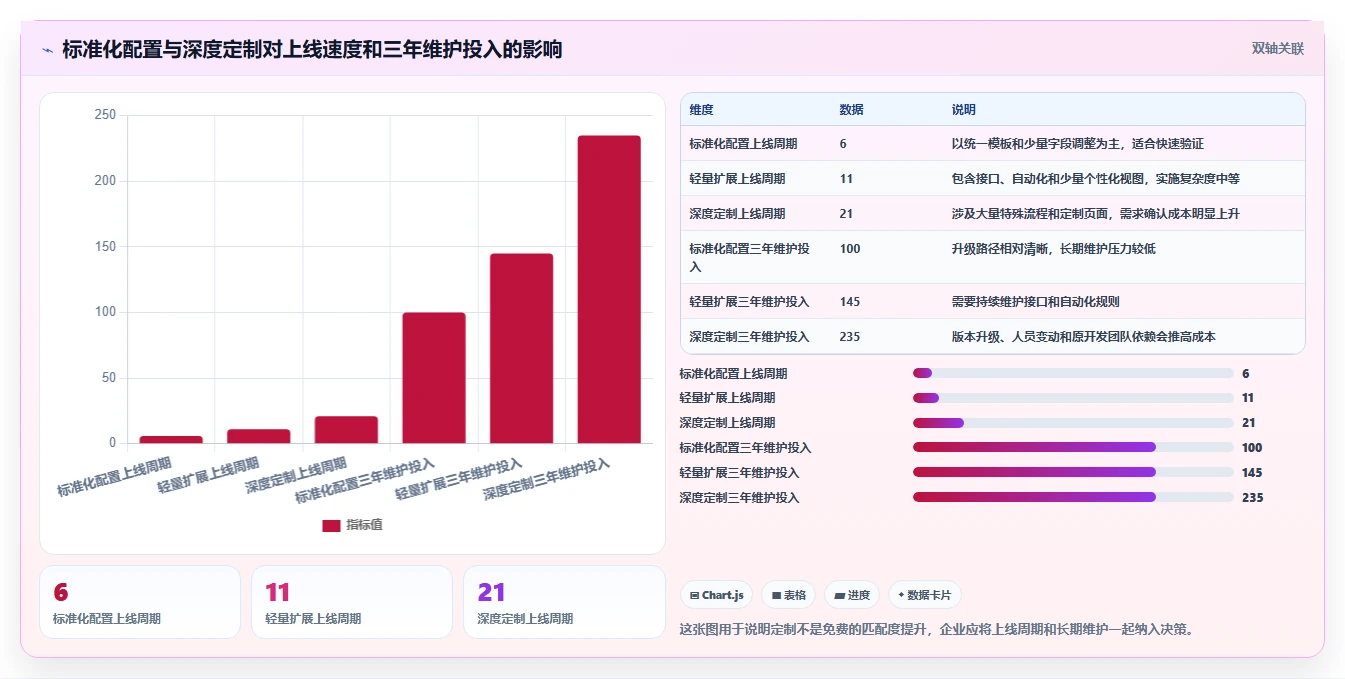Click the progress bar for 标准化配置上线周期
Image resolution: width=1345 pixels, height=679 pixels.
click(x=1073, y=373)
